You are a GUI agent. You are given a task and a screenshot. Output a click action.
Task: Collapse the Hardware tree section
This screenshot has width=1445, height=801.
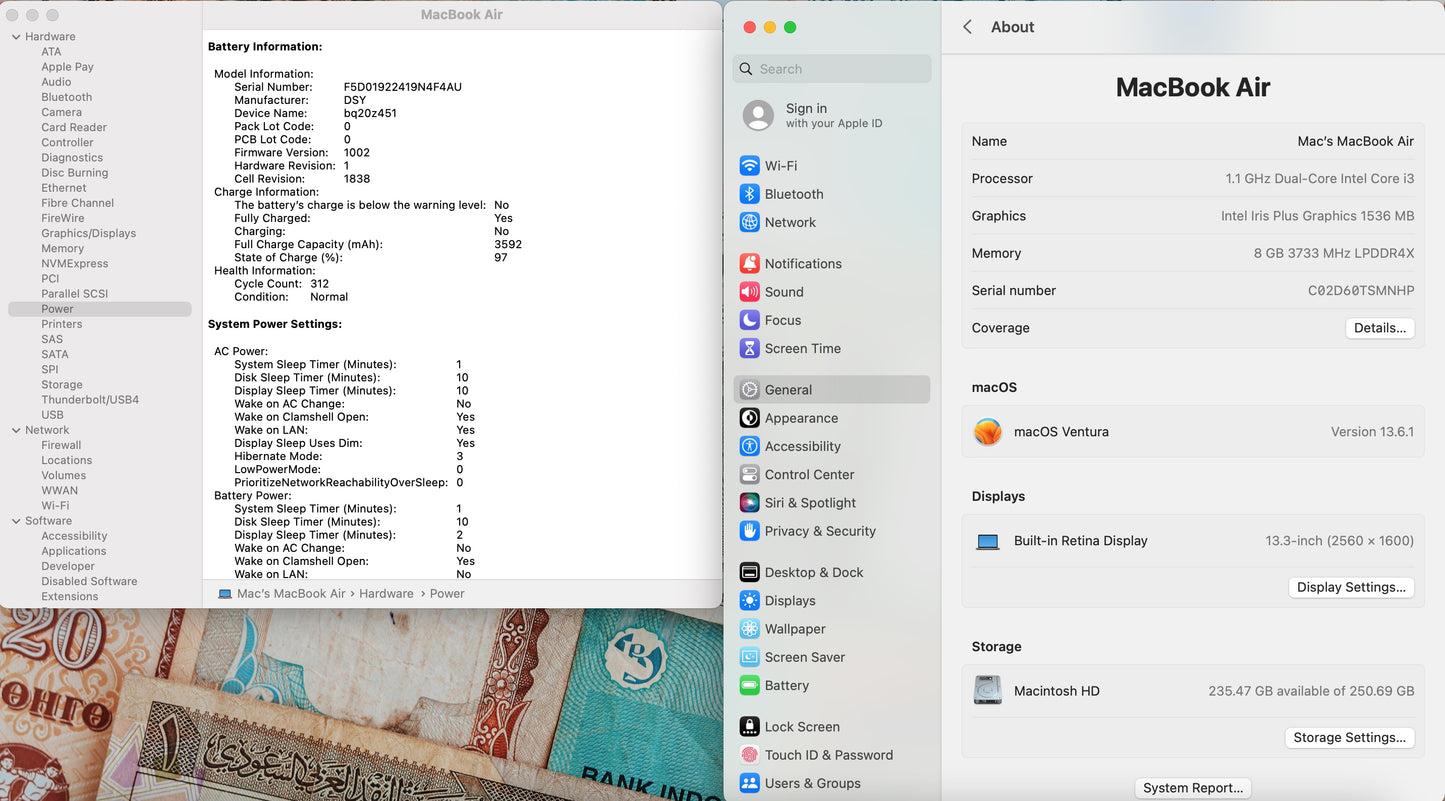[x=16, y=37]
